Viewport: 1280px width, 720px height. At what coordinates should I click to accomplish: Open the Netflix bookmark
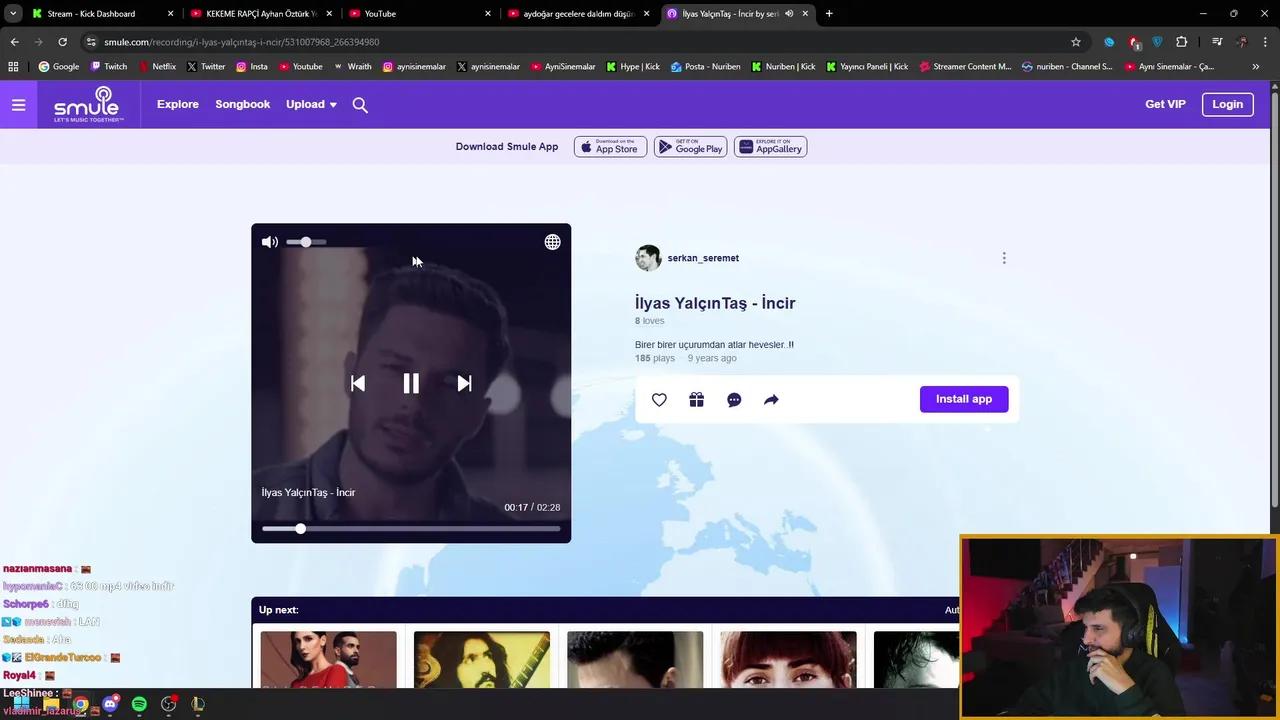coord(156,67)
